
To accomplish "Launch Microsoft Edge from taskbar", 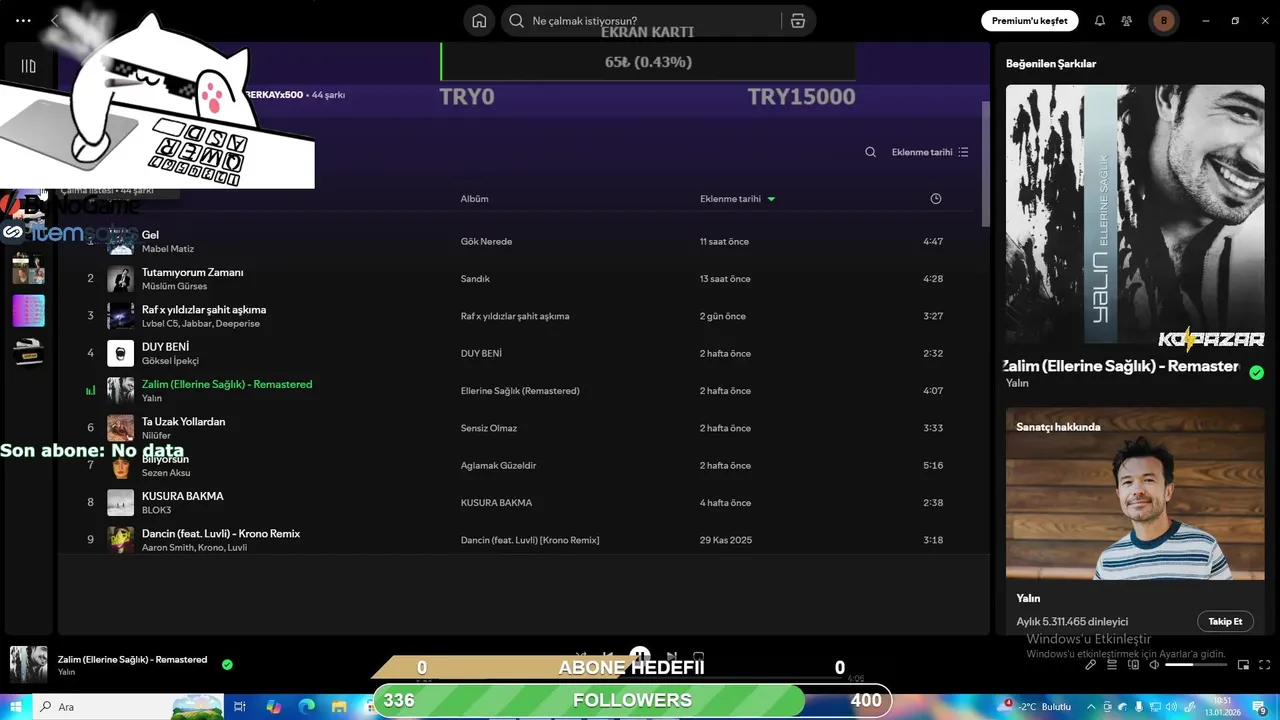I will point(306,706).
